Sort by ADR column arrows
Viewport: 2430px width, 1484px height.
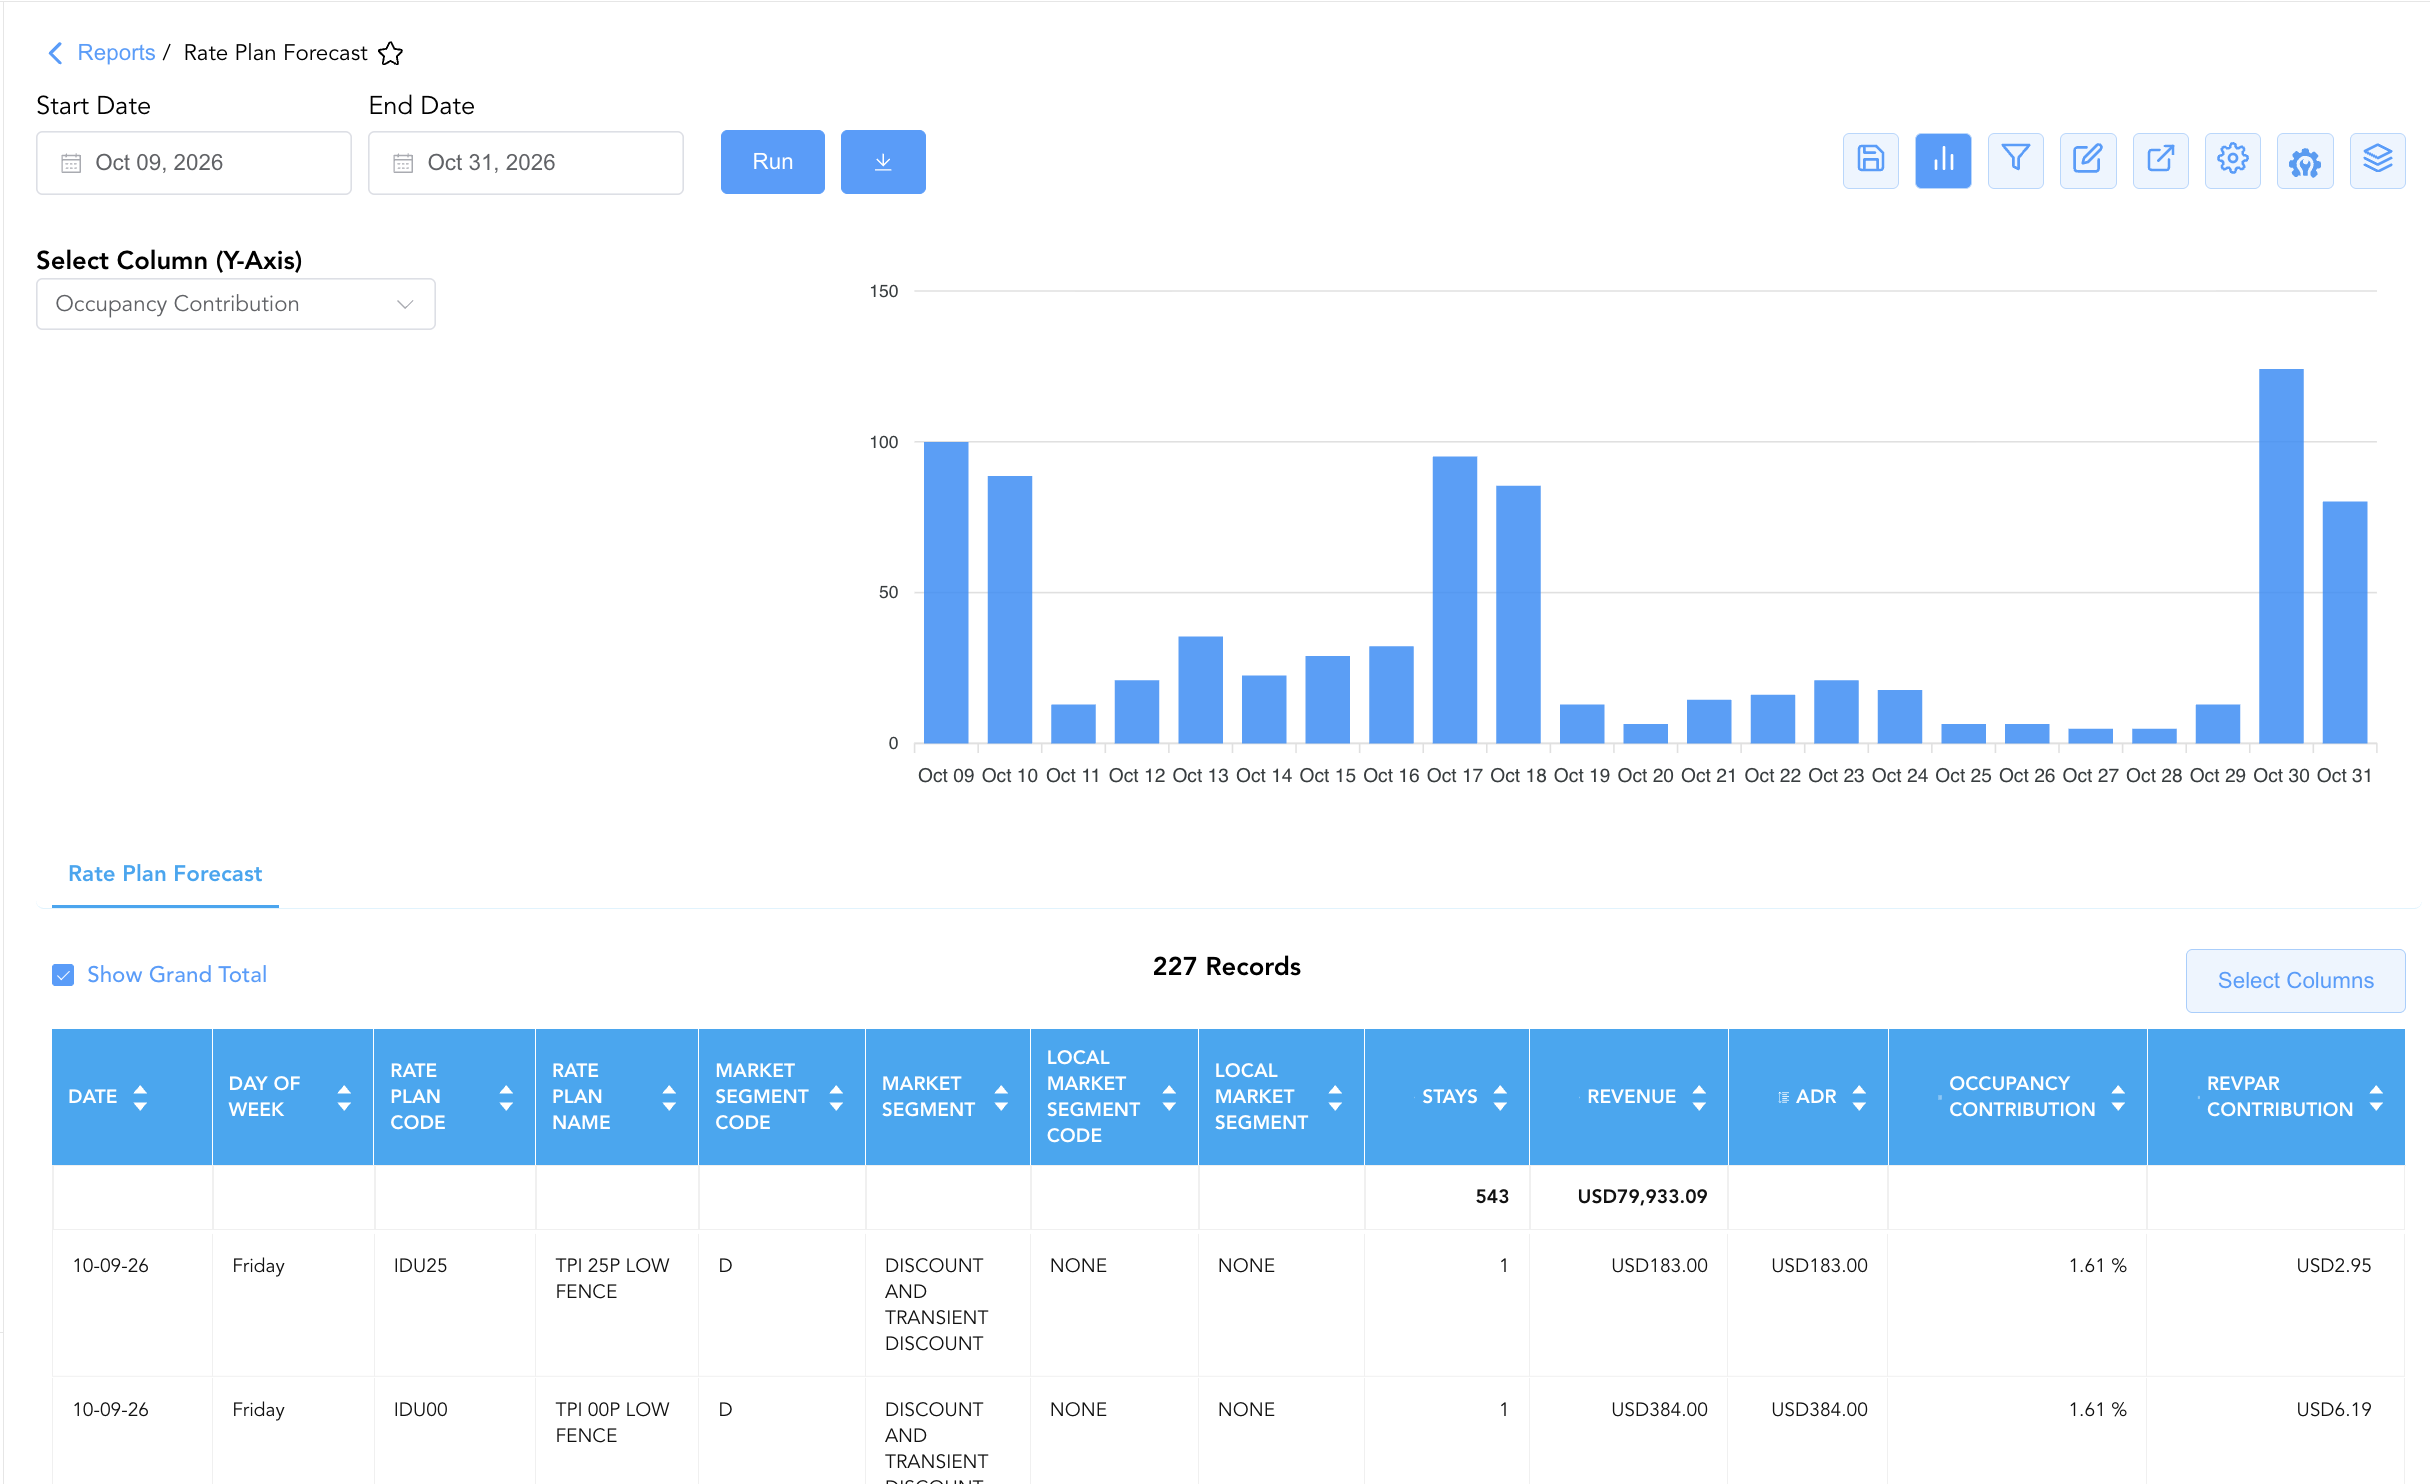pyautogui.click(x=1859, y=1097)
